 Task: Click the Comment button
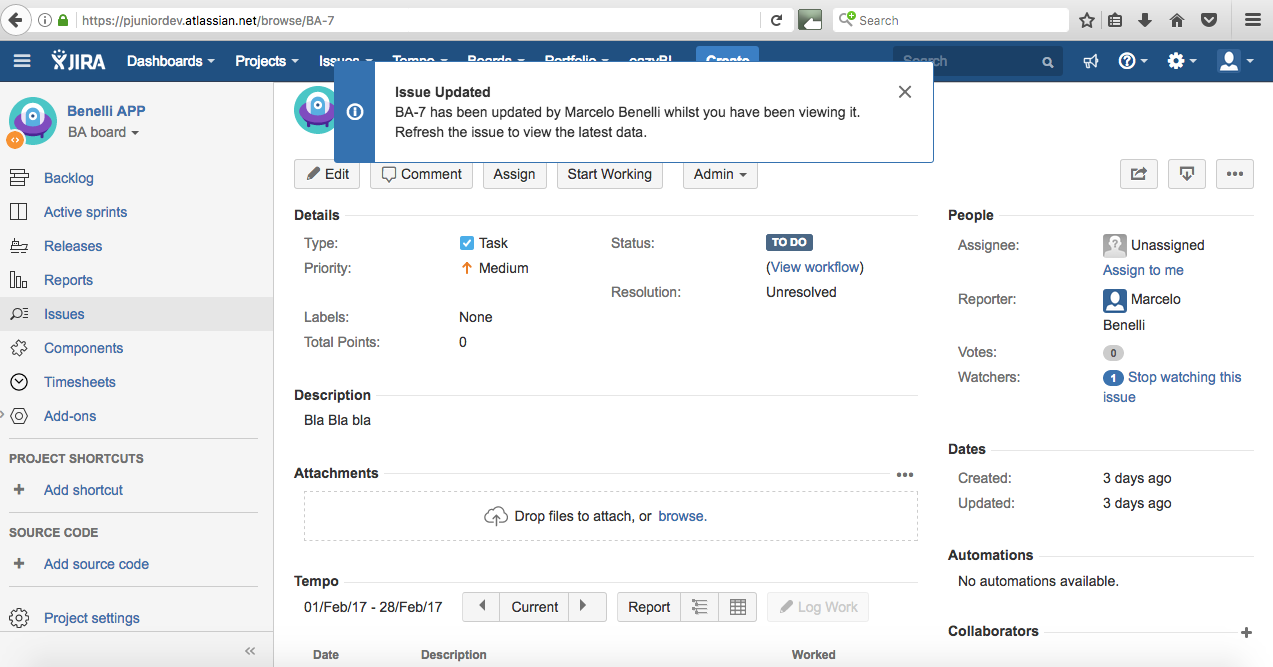(x=421, y=174)
